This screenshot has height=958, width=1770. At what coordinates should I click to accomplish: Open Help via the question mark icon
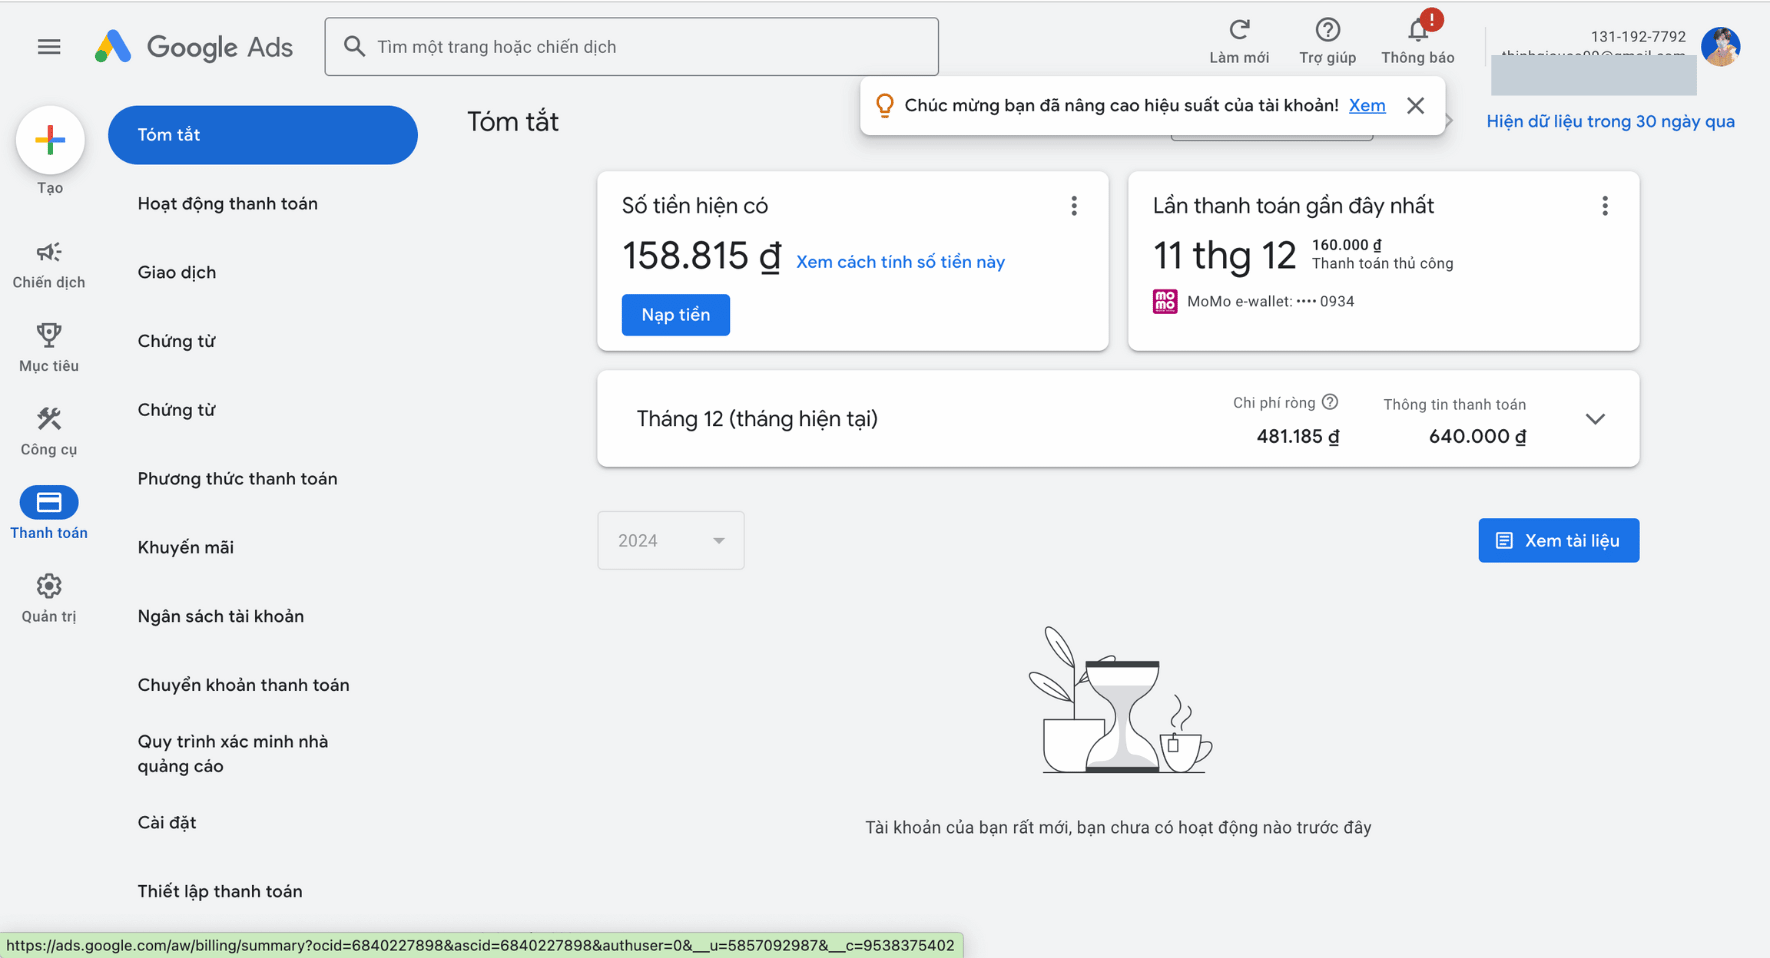[1327, 31]
